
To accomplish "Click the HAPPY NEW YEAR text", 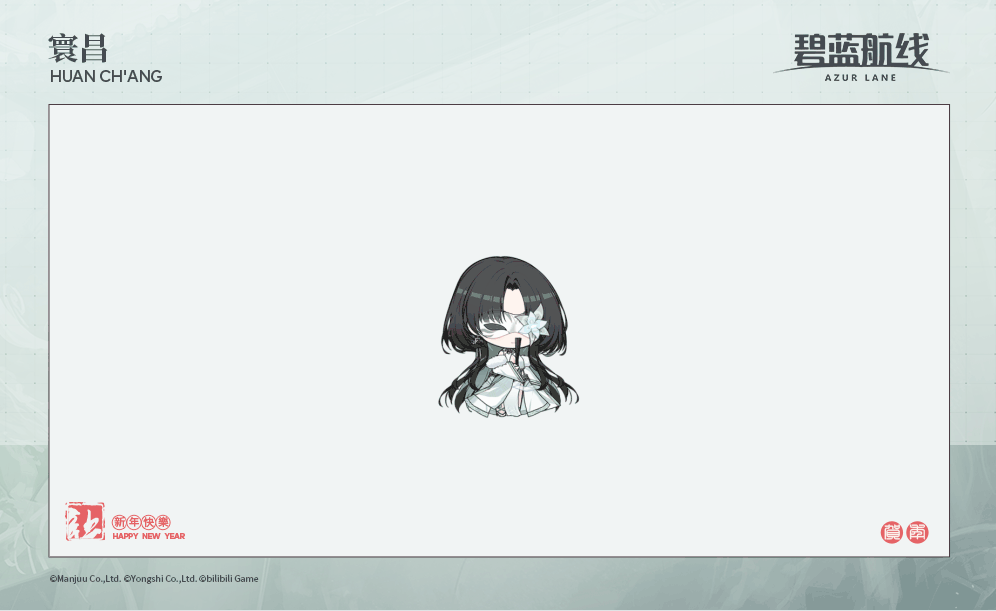I will [149, 536].
